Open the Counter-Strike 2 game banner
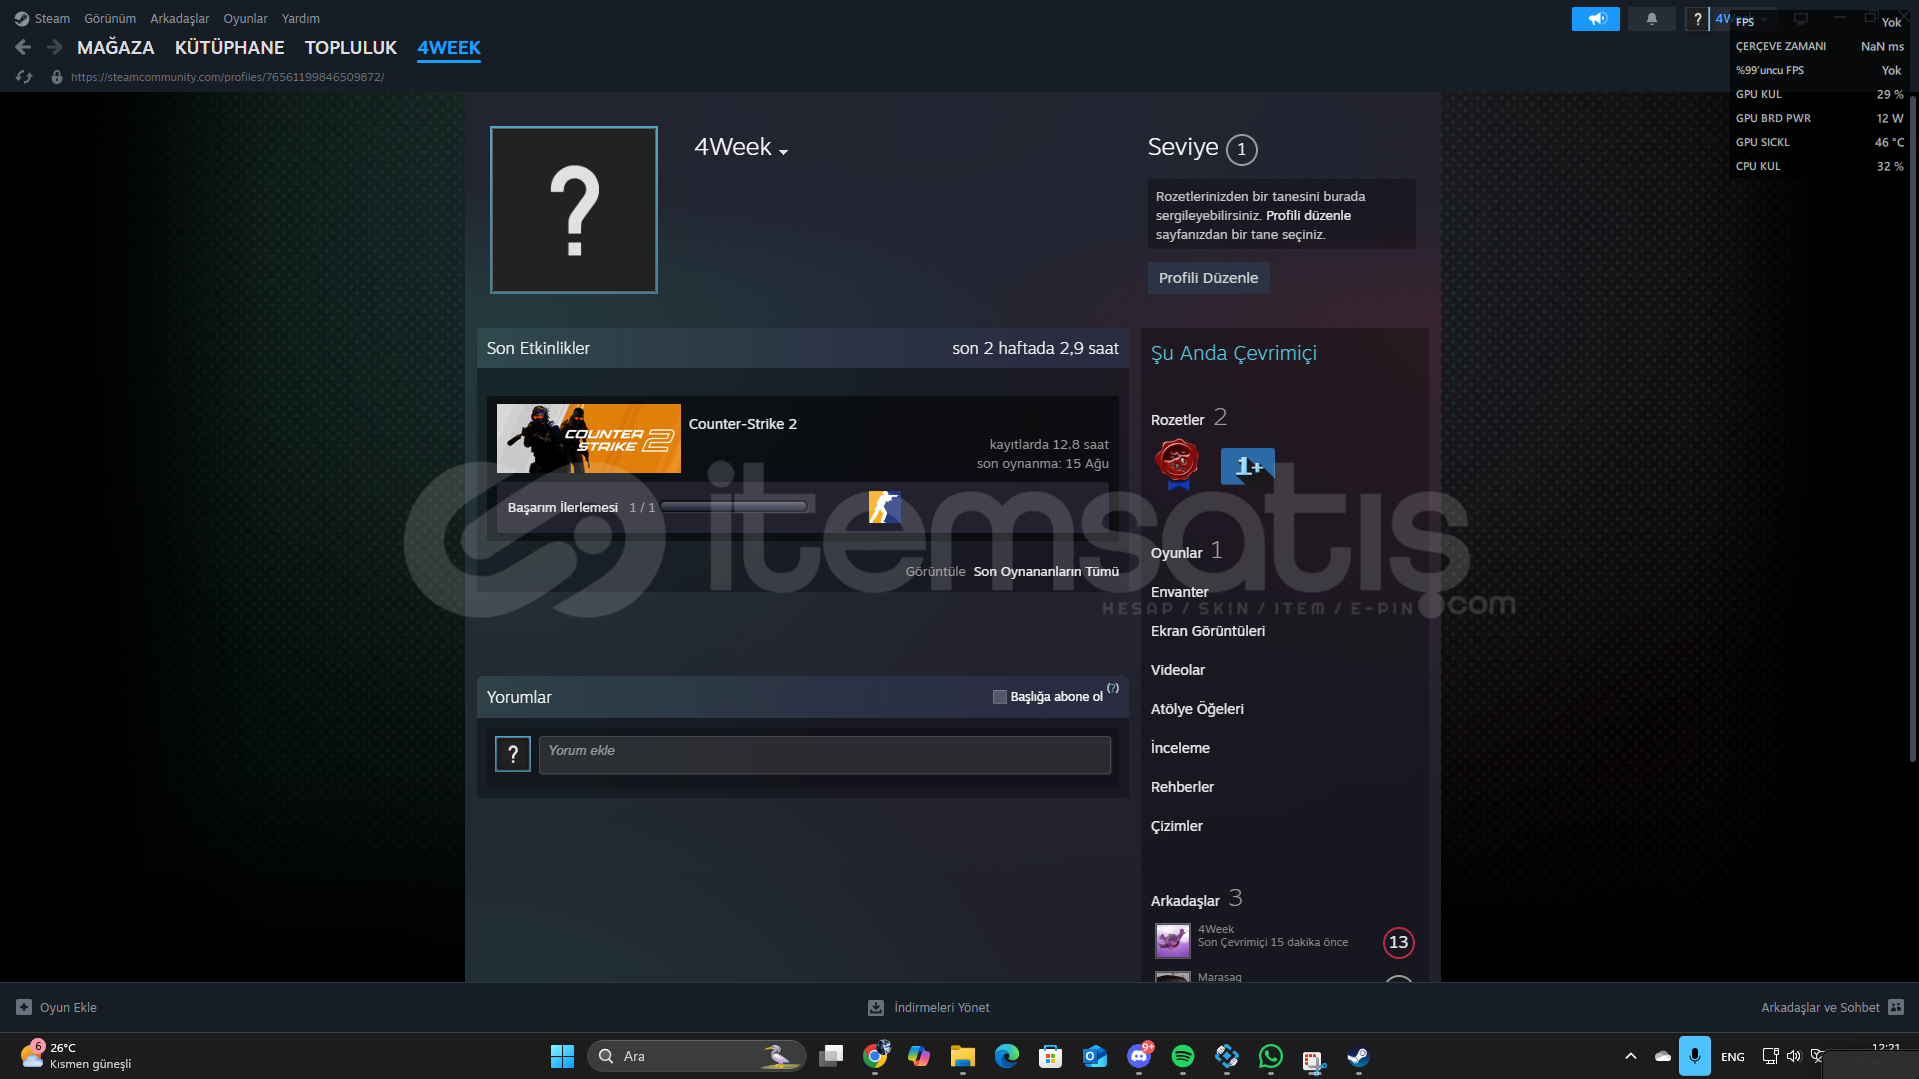Image resolution: width=1919 pixels, height=1079 pixels. 589,438
